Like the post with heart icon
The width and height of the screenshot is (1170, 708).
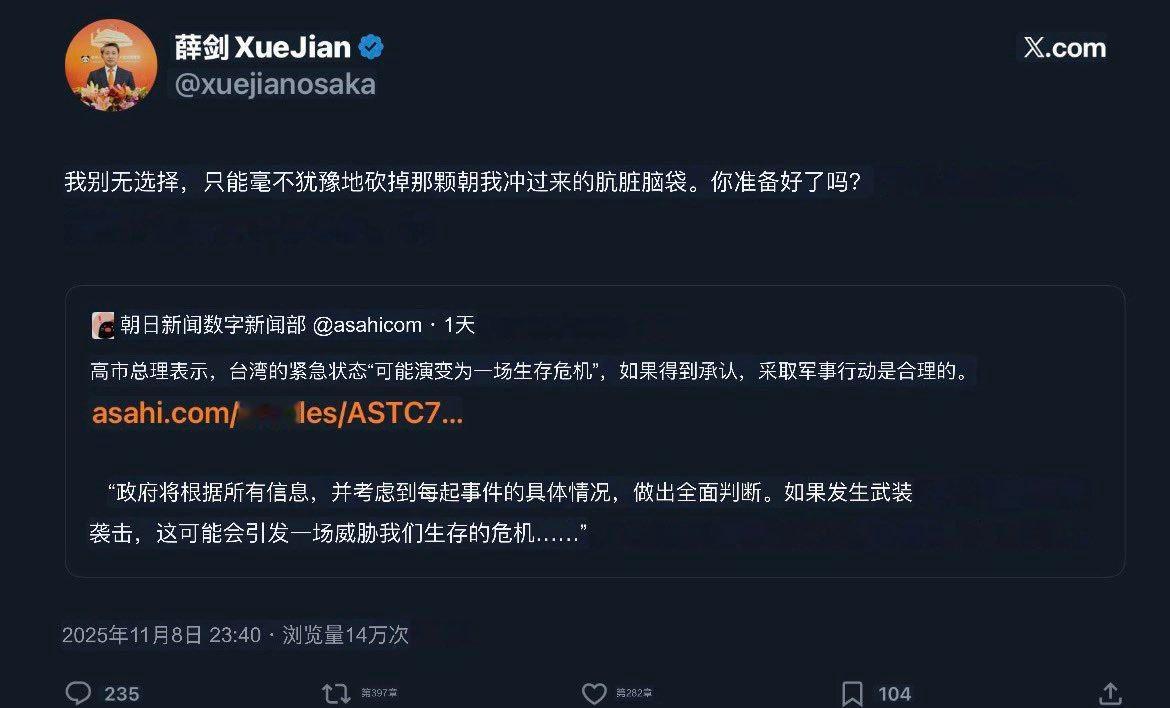[594, 694]
